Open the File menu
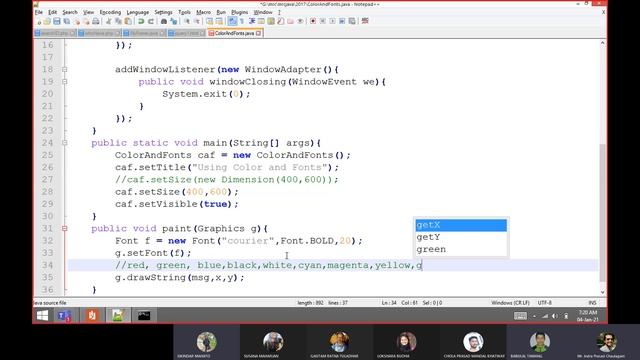The width and height of the screenshot is (640, 360). (x=39, y=12)
